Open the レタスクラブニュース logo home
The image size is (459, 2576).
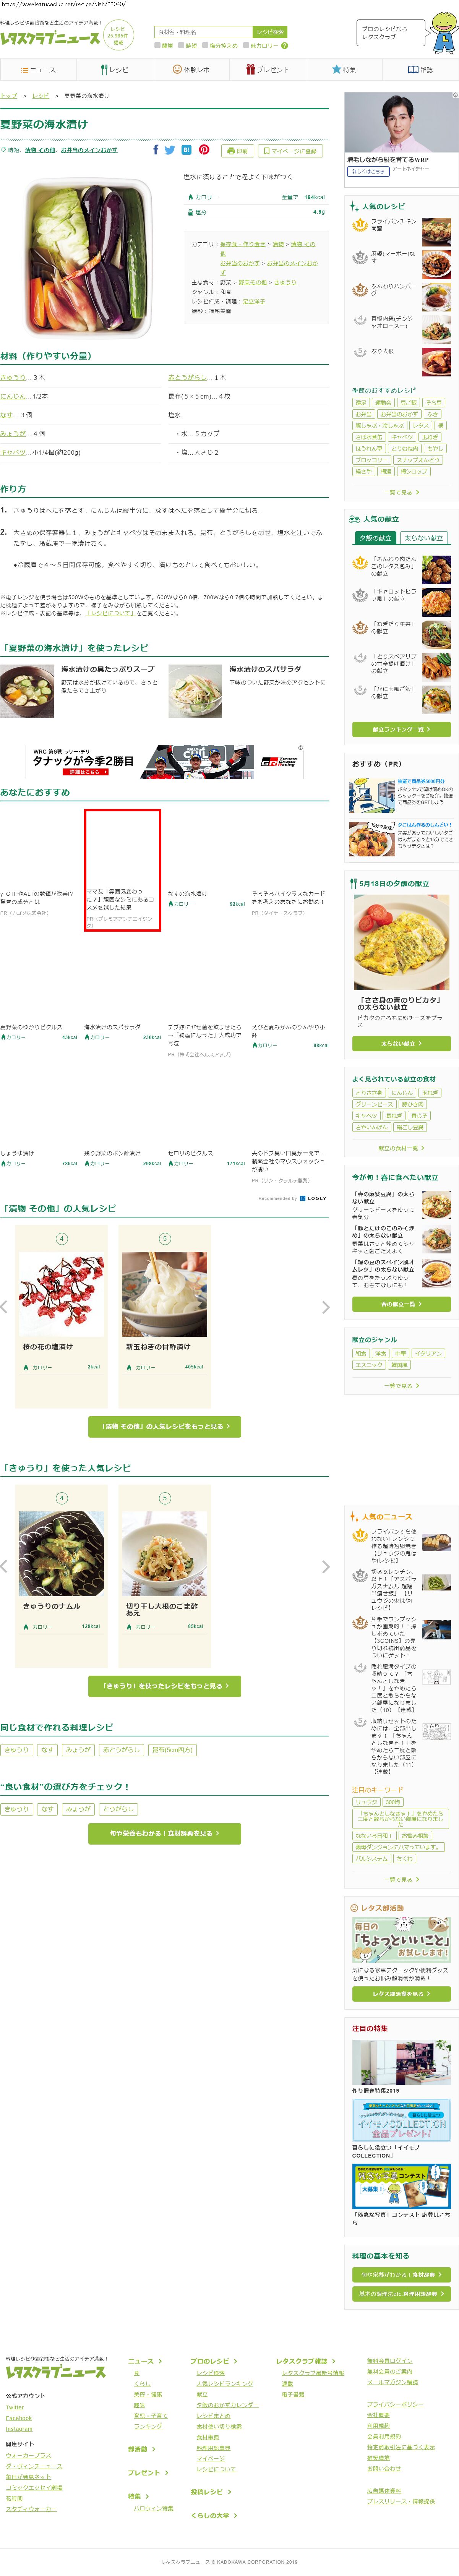50,38
